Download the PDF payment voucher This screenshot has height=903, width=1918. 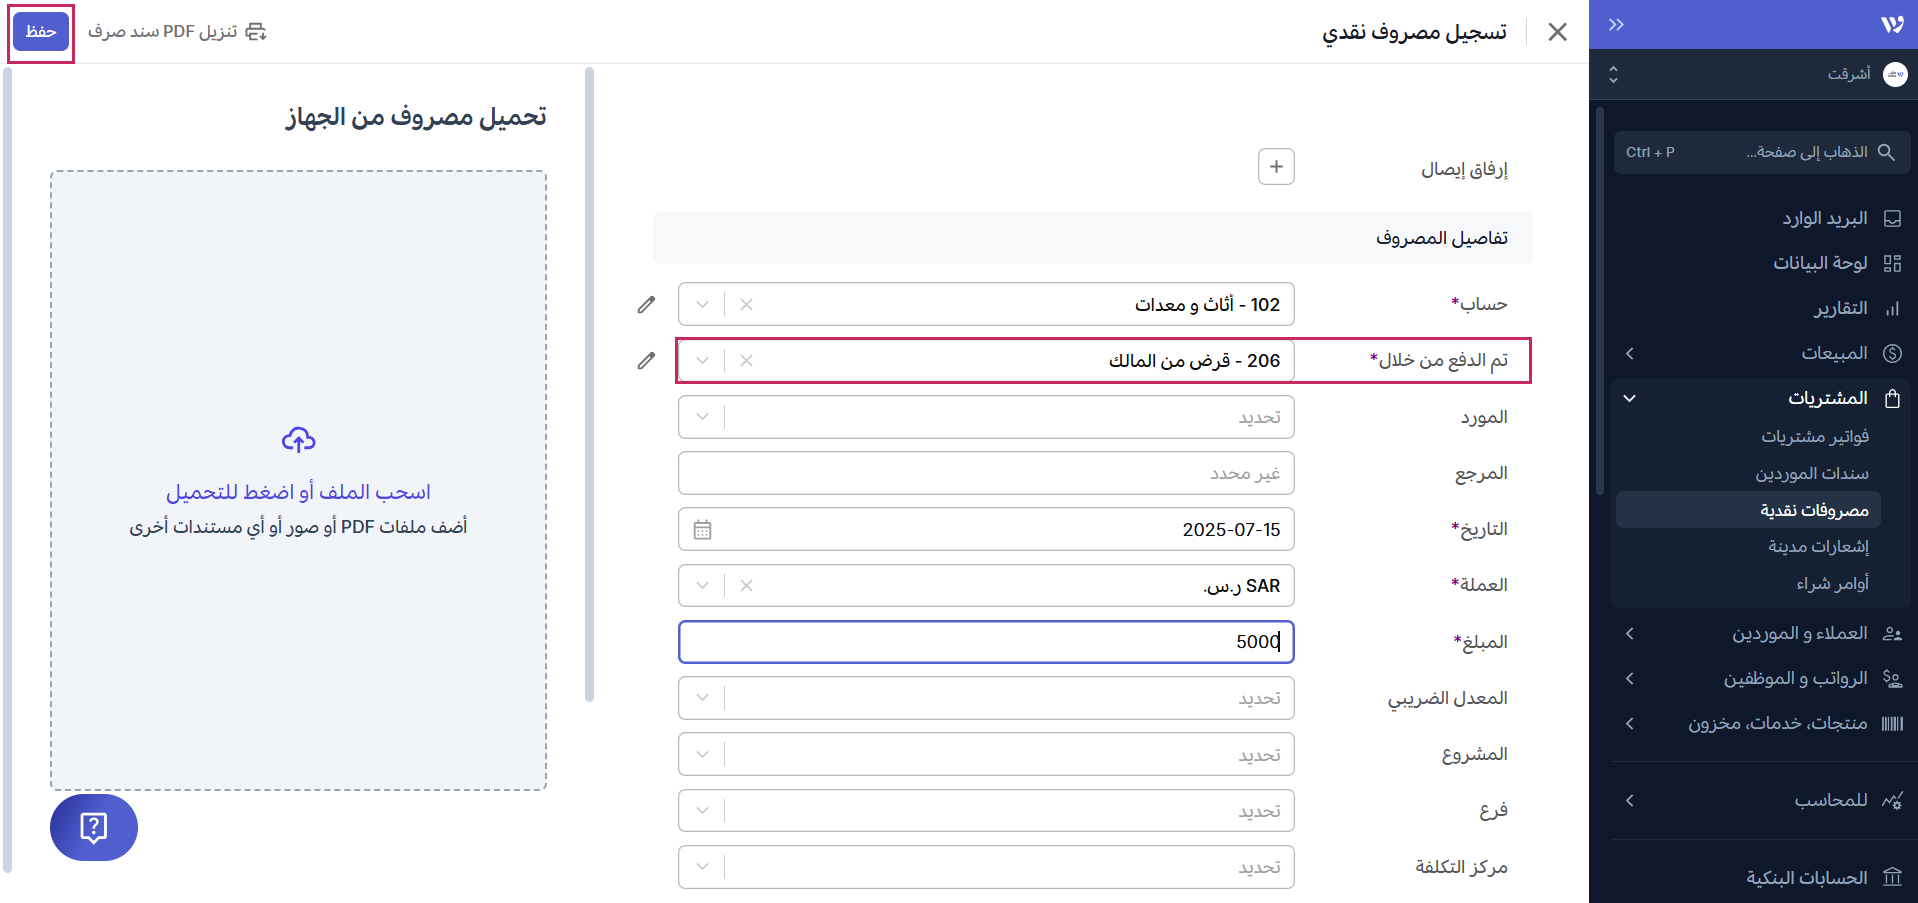pyautogui.click(x=177, y=32)
